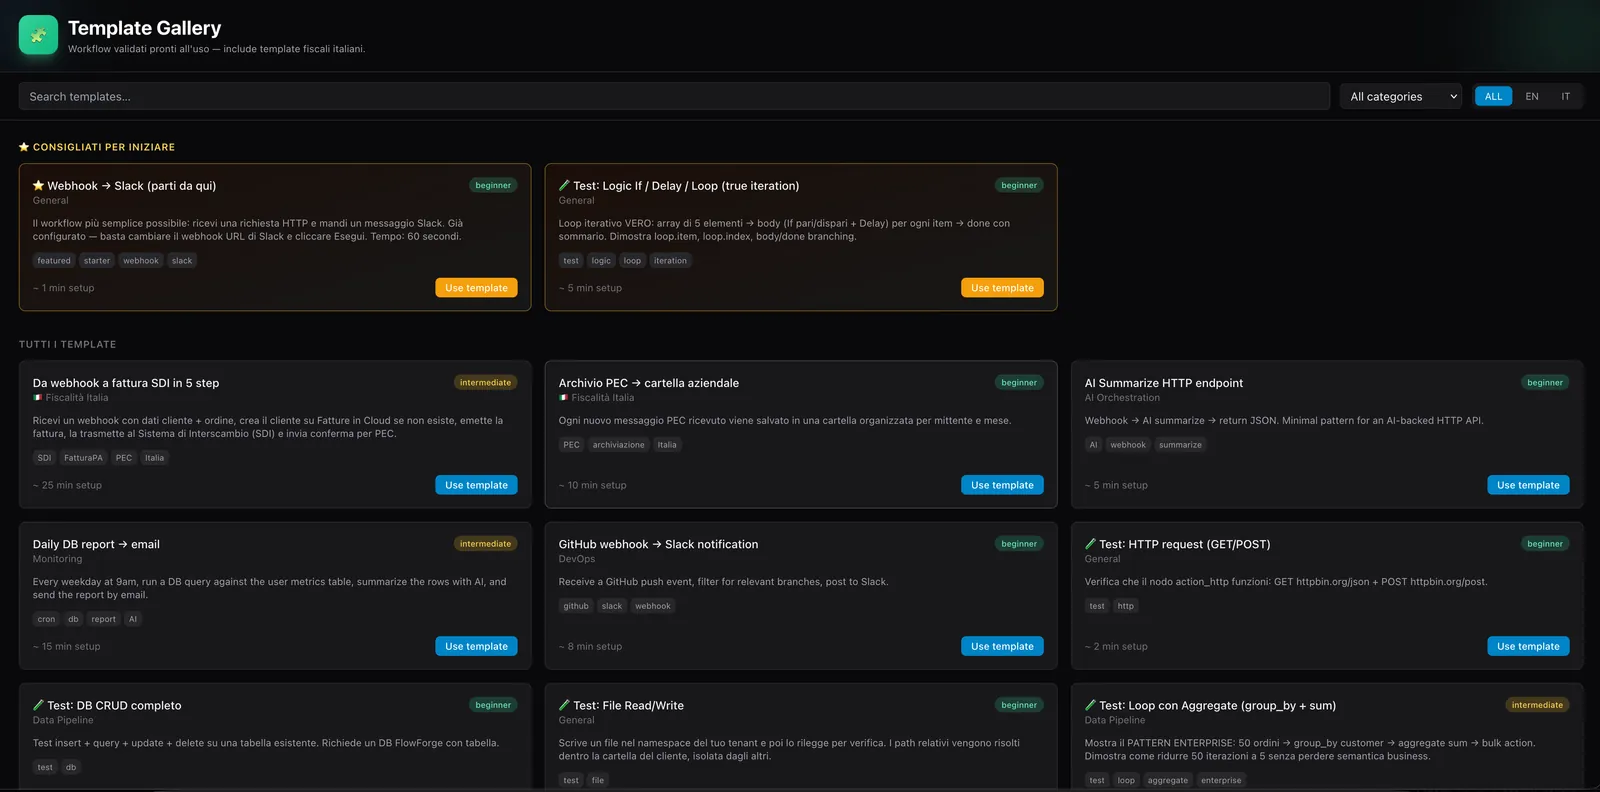Use template for Da webhook a fattura SDI
The height and width of the screenshot is (792, 1600).
tap(476, 485)
